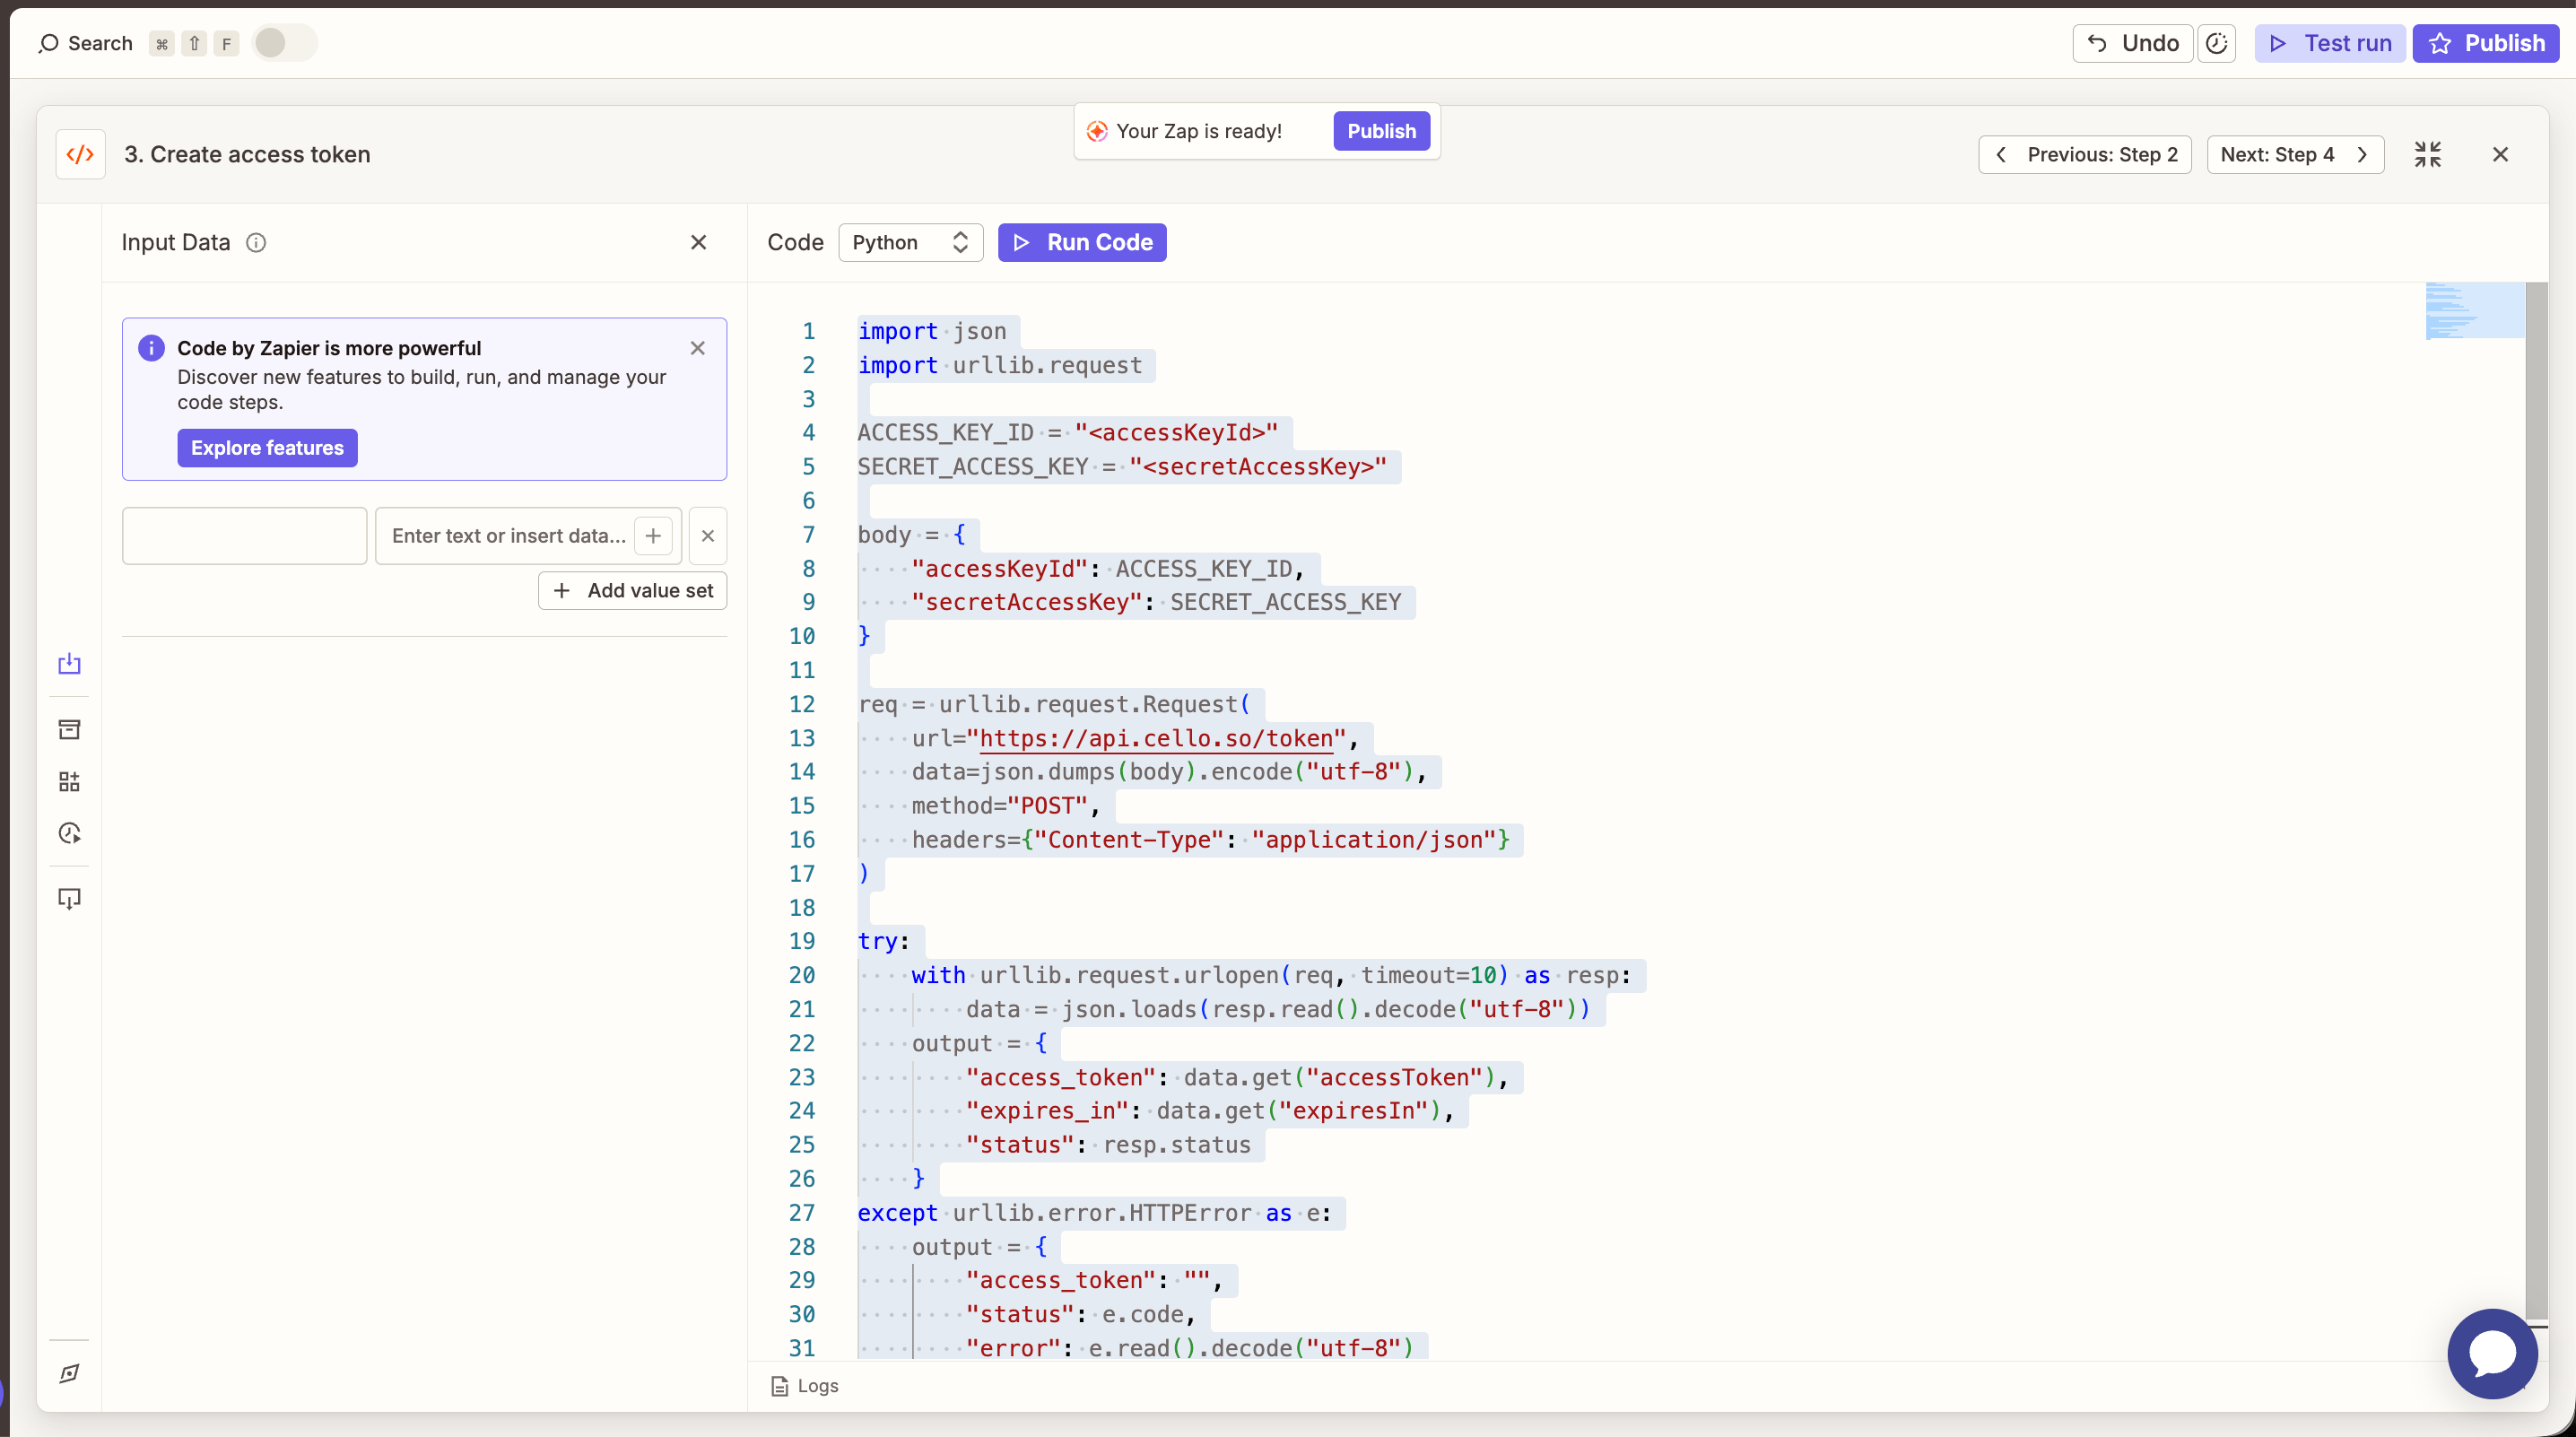The width and height of the screenshot is (2576, 1437).
Task: Click 'Enter text or insert data' field
Action: pos(508,536)
